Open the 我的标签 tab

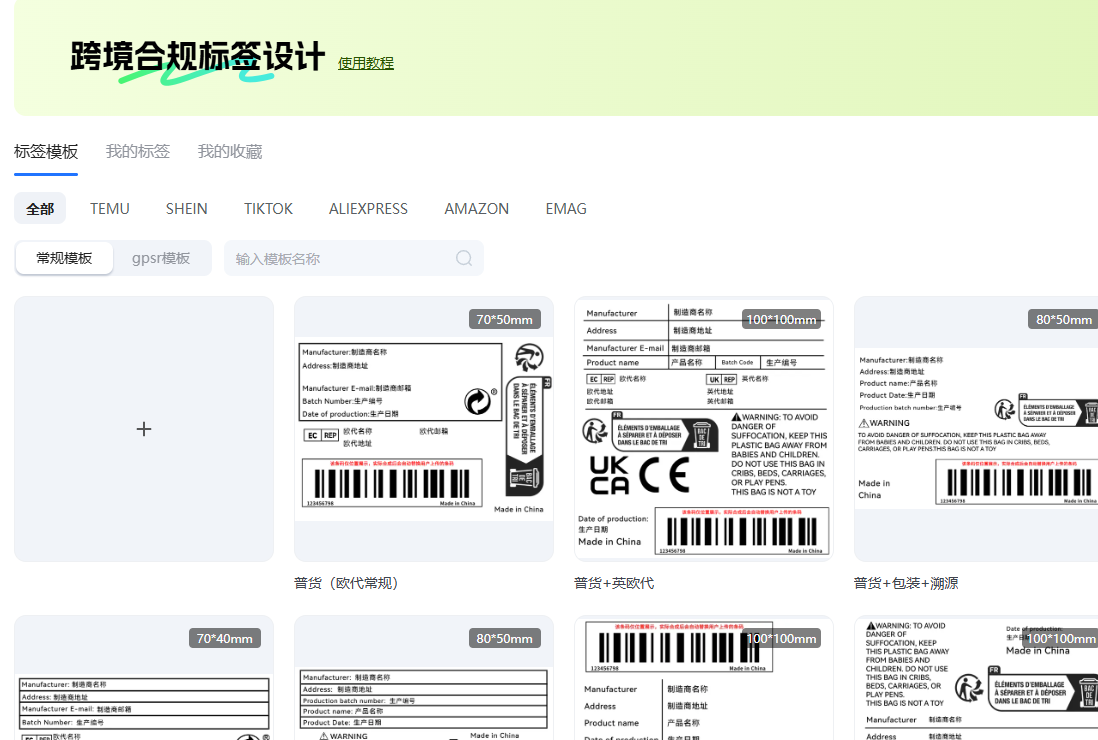click(x=138, y=152)
